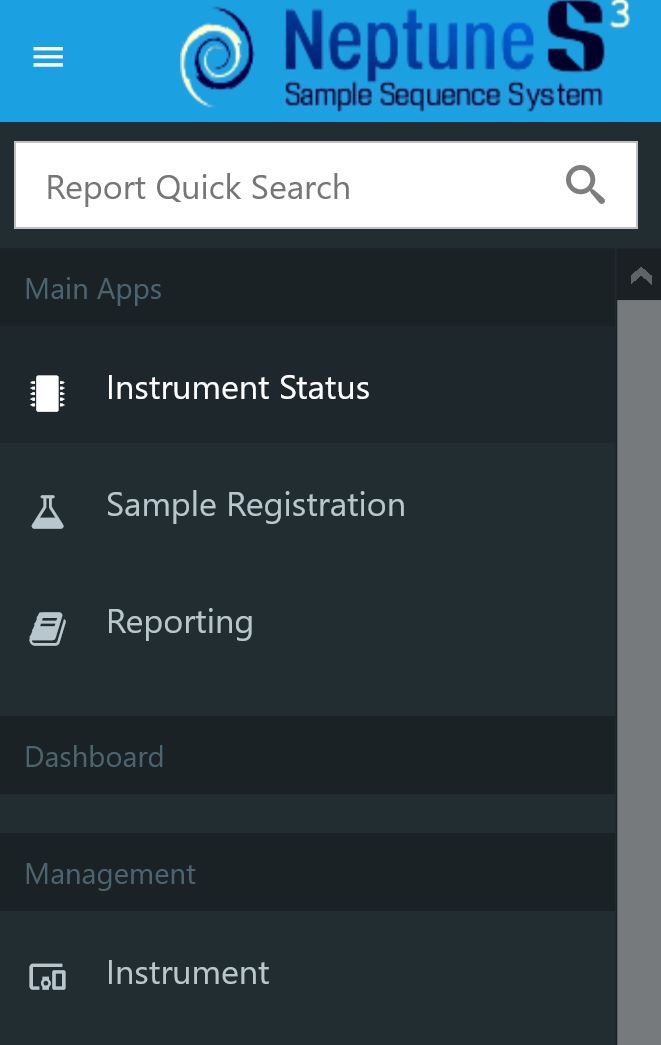Click the Management Instrument devices icon
Viewport: 661px width, 1045px height.
(47, 977)
